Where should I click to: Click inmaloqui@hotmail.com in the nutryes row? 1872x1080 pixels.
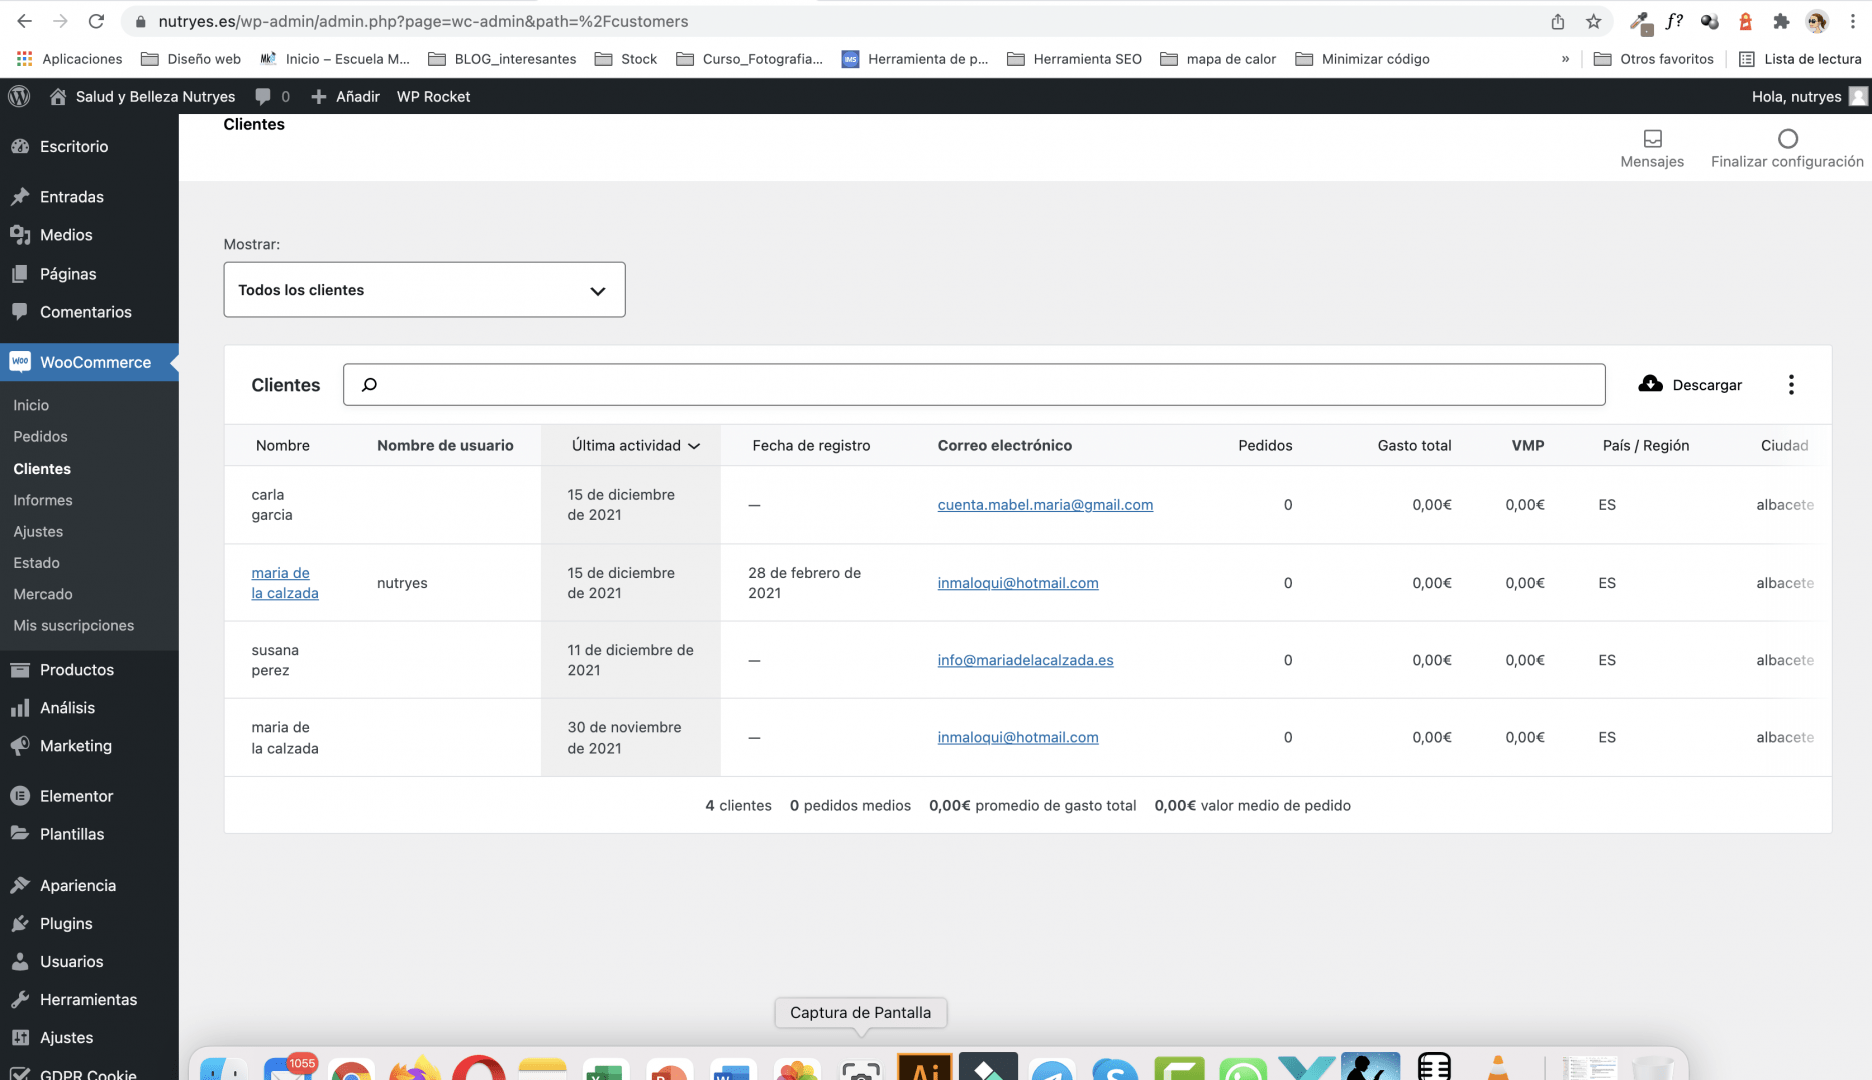tap(1018, 583)
